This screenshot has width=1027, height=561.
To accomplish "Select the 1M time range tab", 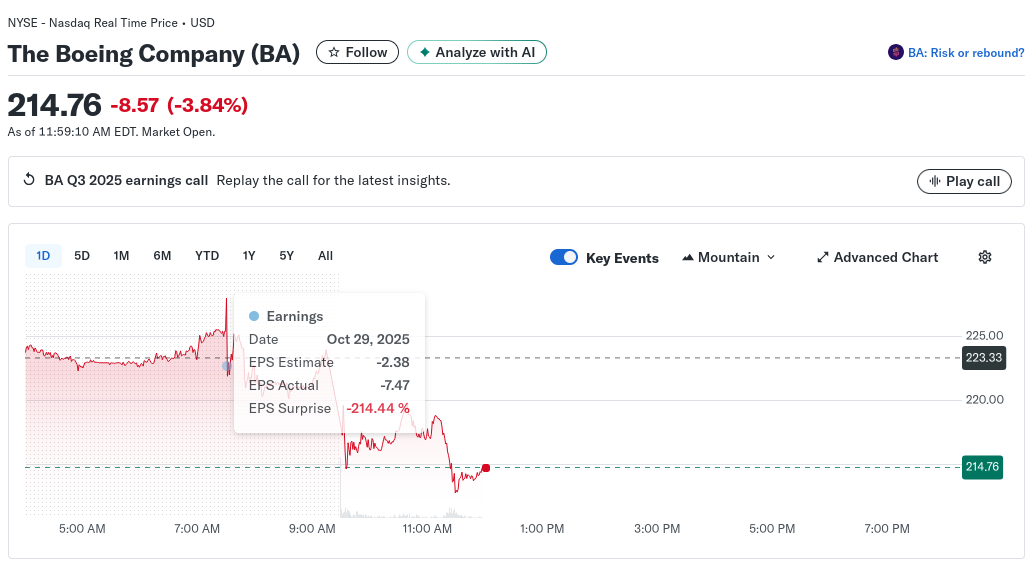I will pos(121,256).
